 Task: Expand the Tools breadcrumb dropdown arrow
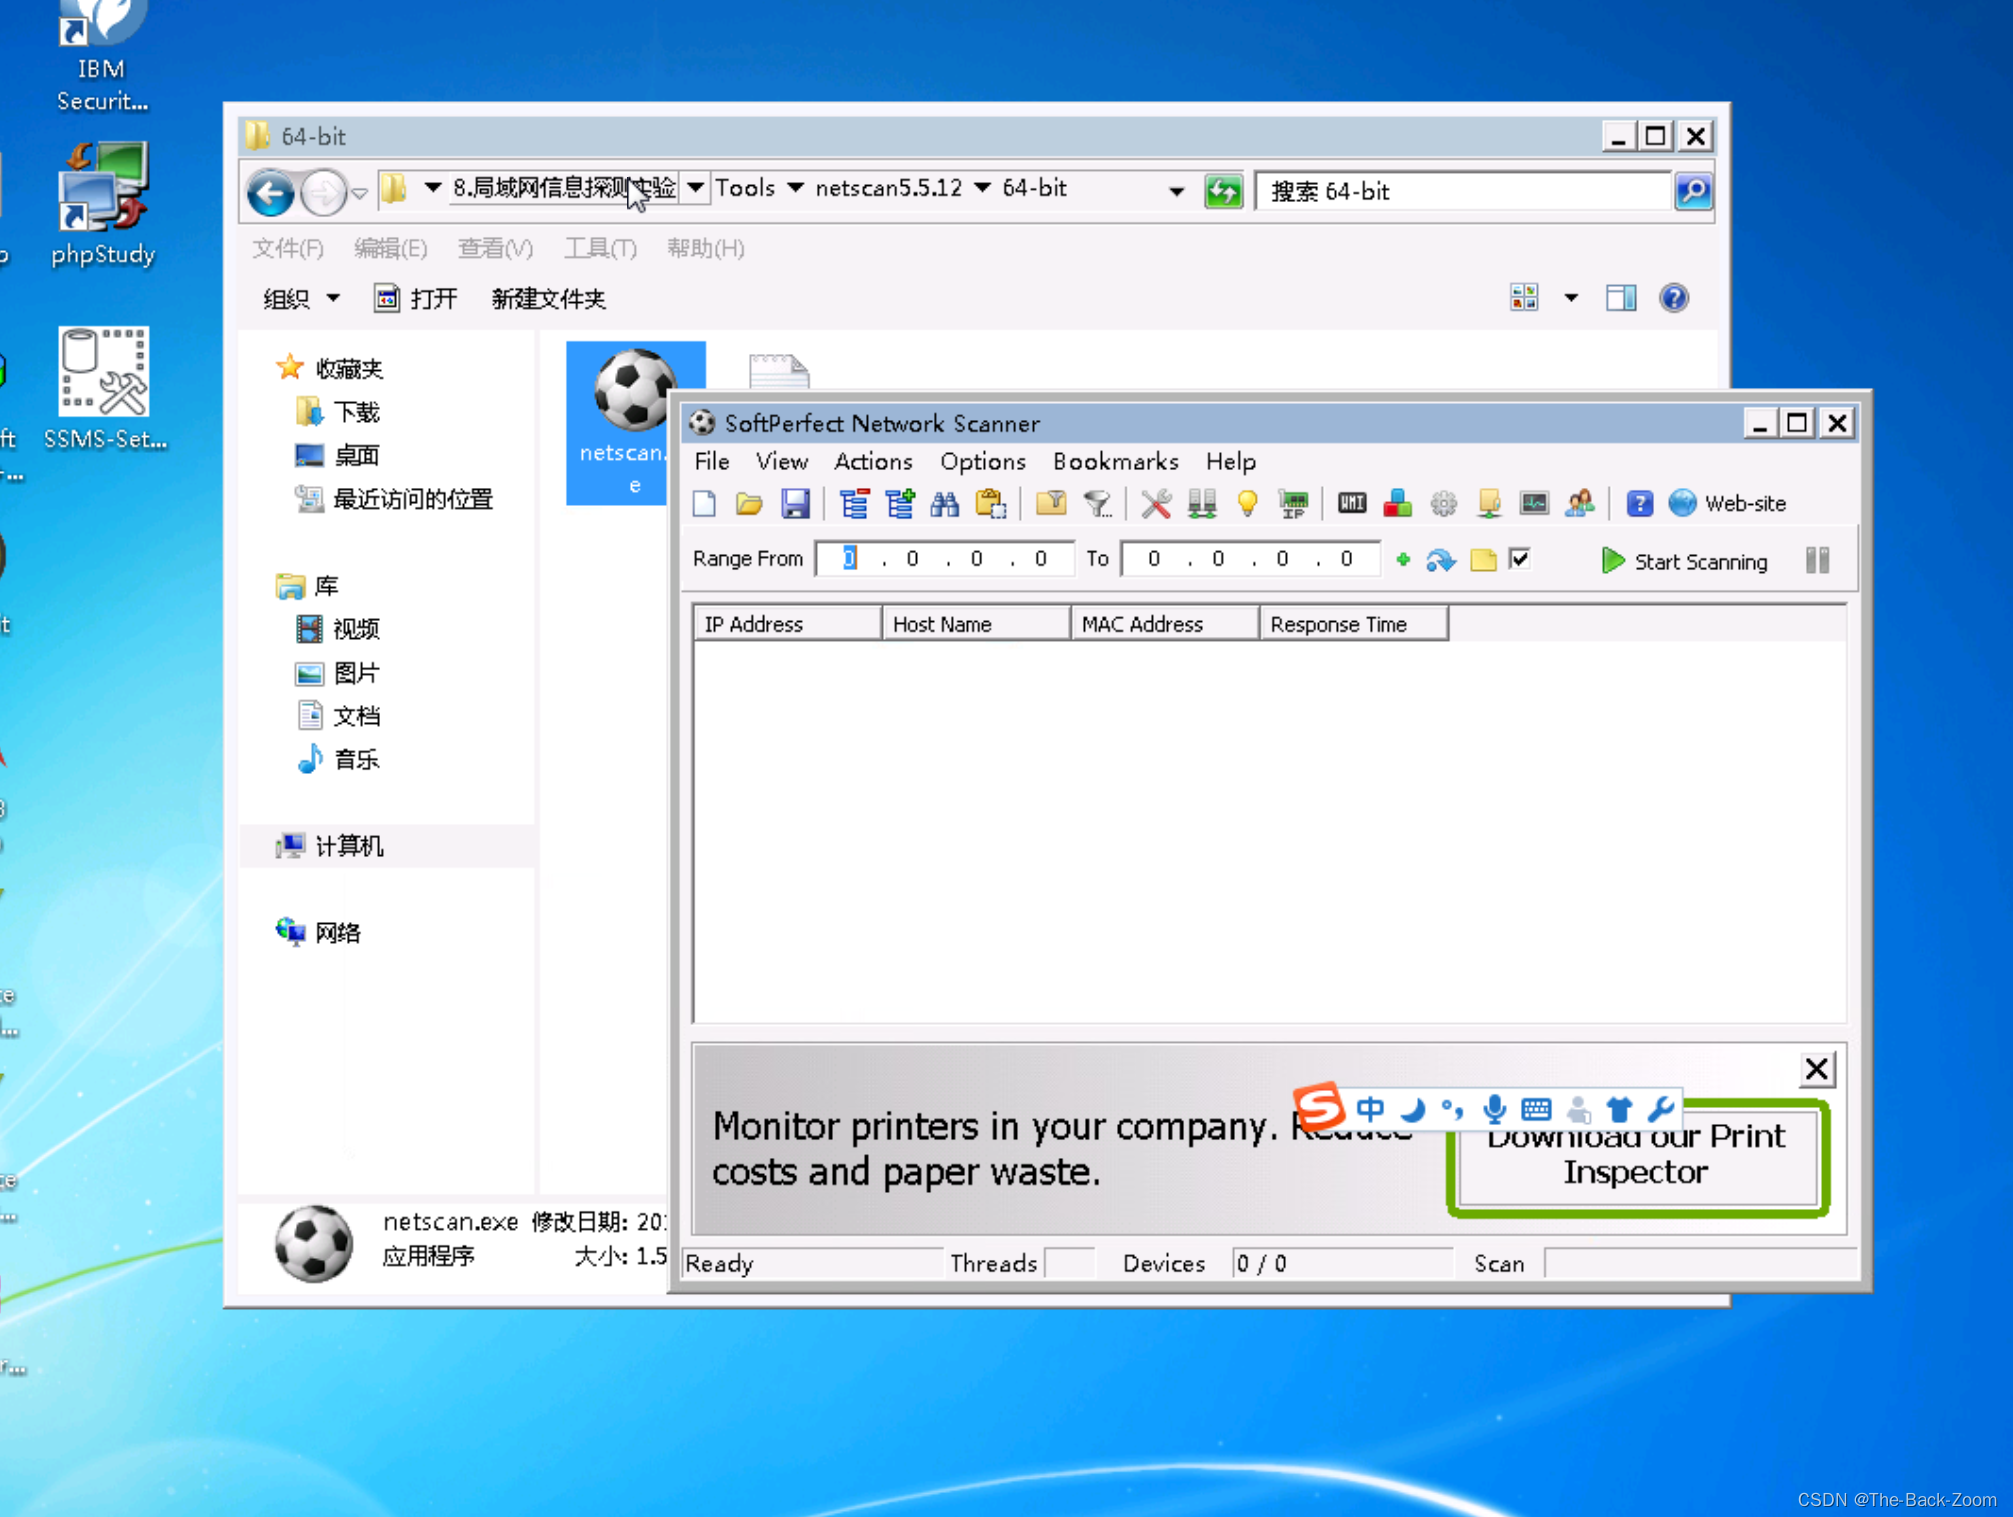pos(795,188)
